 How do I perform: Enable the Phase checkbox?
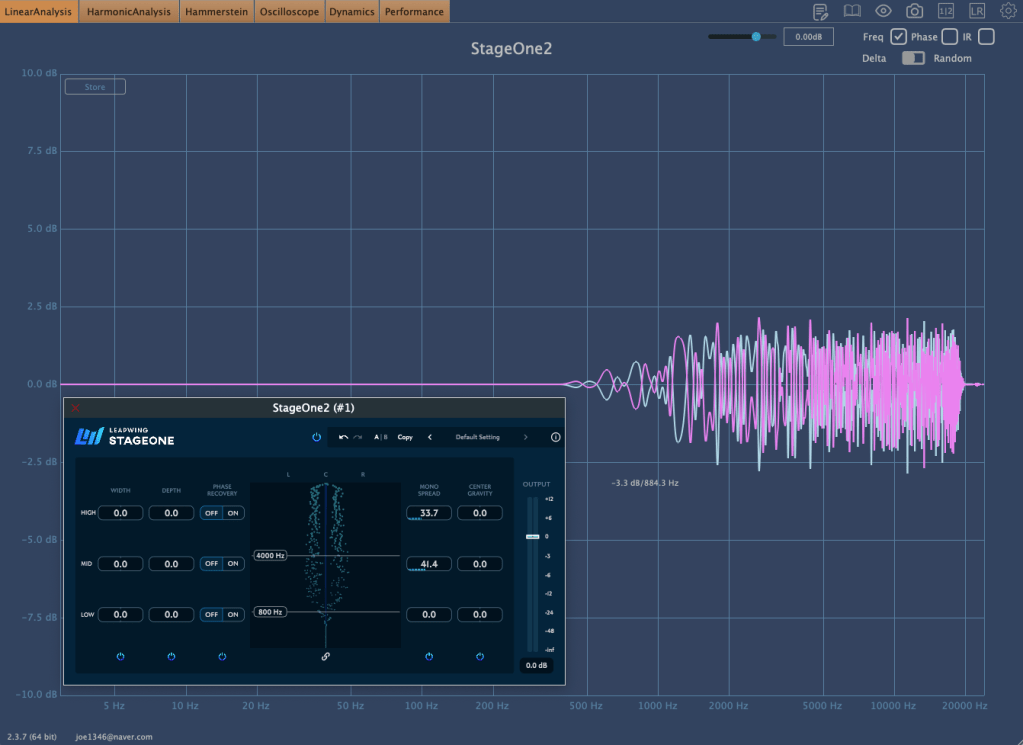(949, 37)
